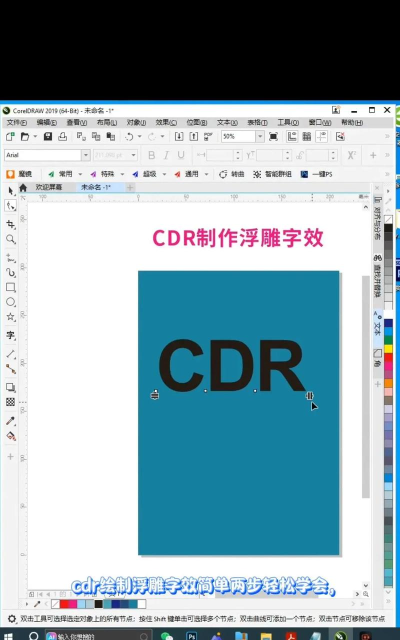
Task: Expand the undo history dropdown arrow
Action: click(140, 136)
